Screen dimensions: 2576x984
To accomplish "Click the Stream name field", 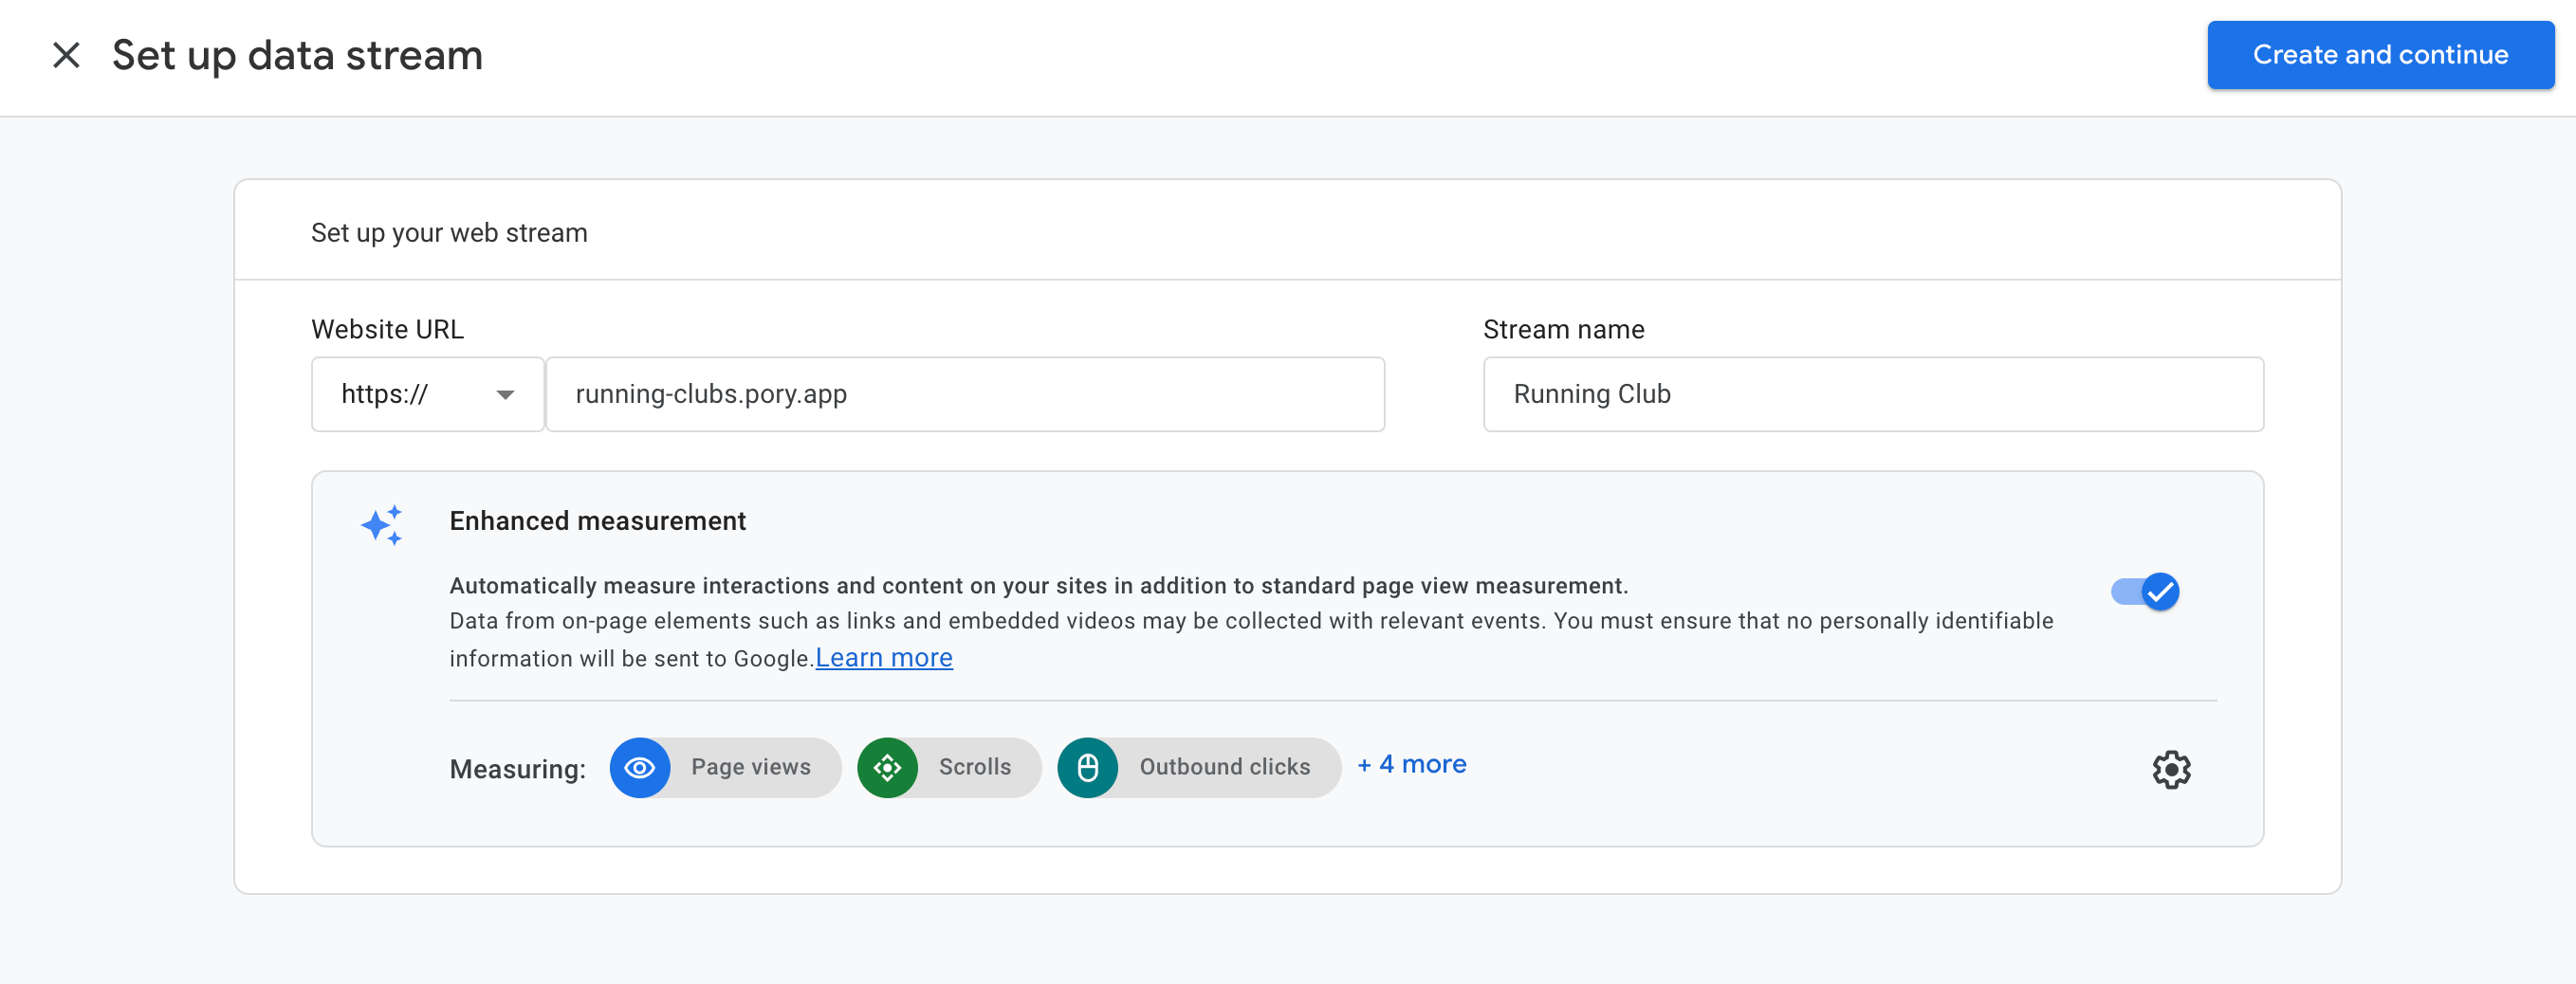I will pyautogui.click(x=1873, y=394).
